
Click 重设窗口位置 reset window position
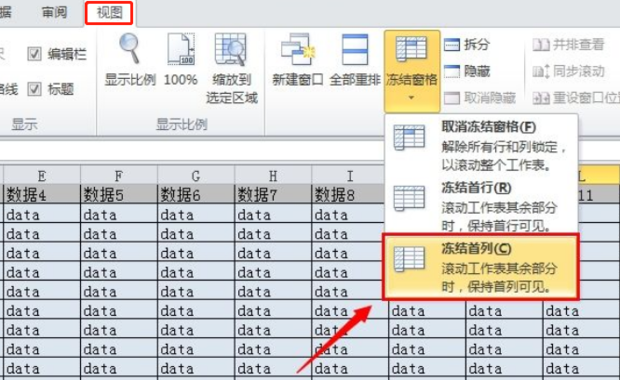coord(576,97)
